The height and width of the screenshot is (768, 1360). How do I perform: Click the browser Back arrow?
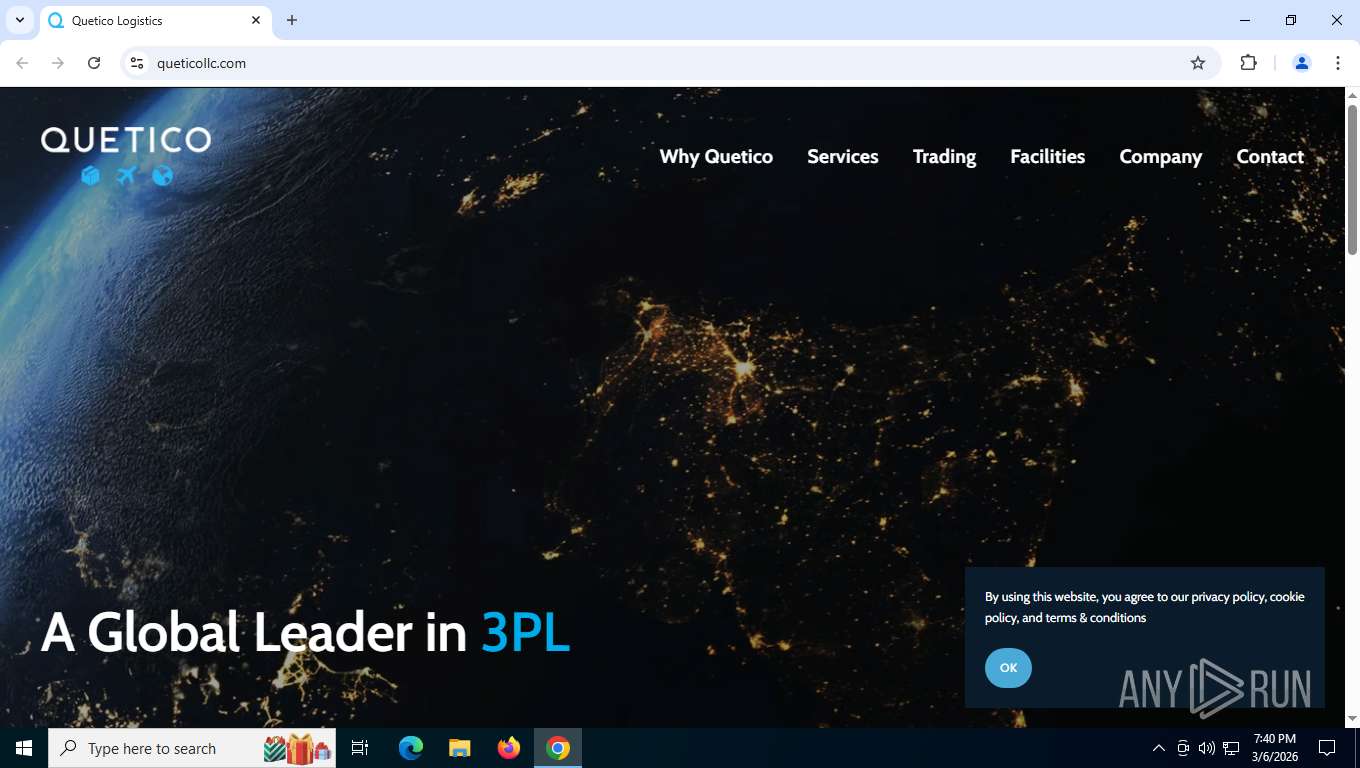point(22,63)
